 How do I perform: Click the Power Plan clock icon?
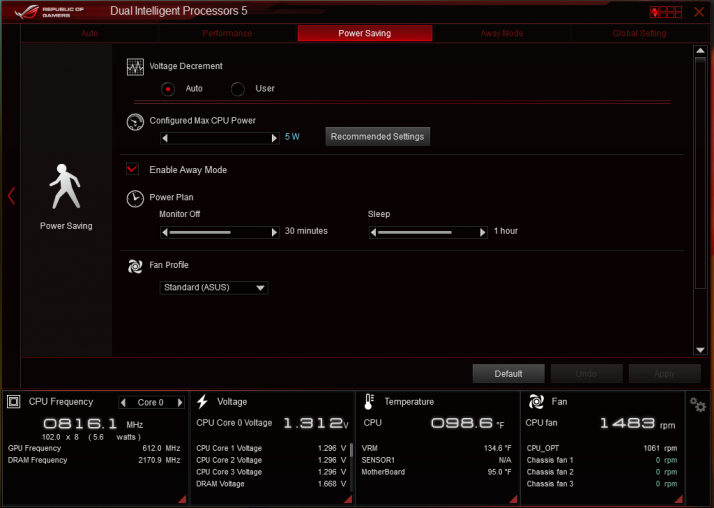[x=135, y=199]
